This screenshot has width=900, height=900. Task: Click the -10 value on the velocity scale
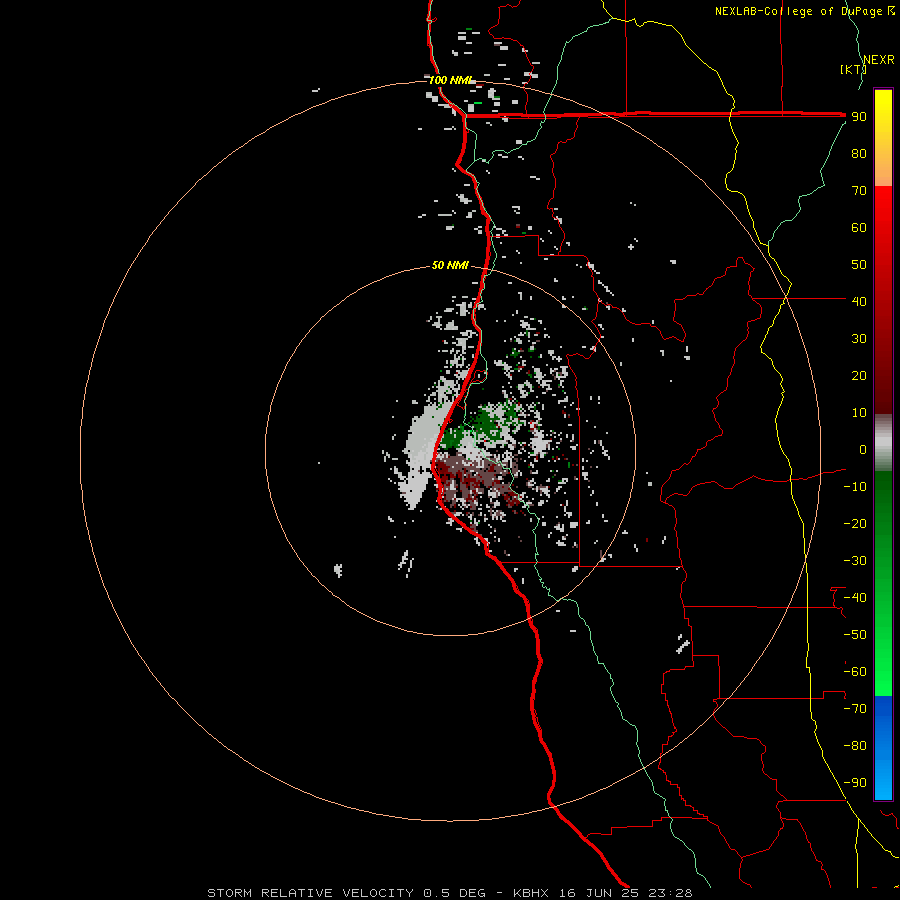tap(855, 487)
